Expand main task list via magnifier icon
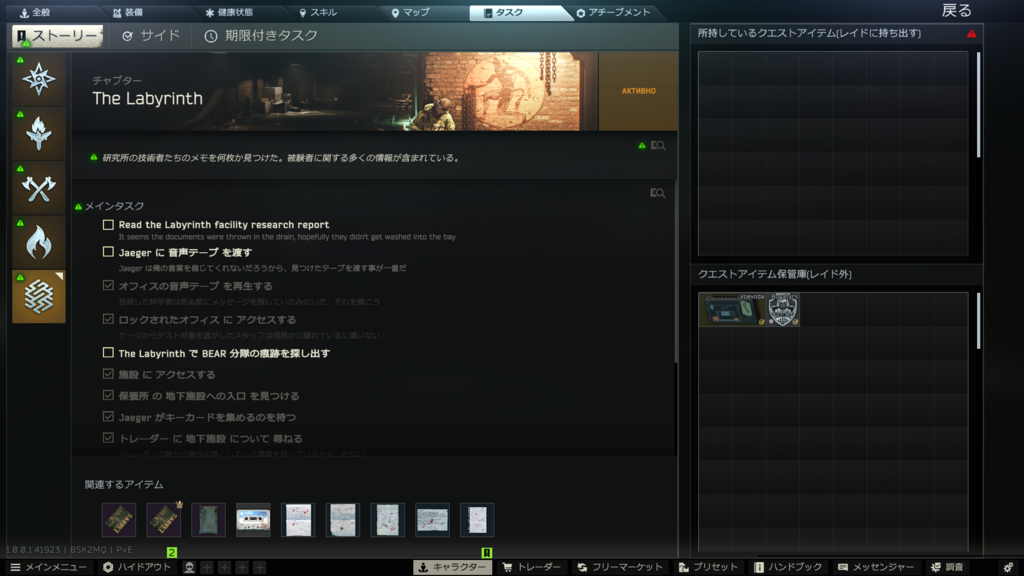This screenshot has width=1024, height=576. point(657,193)
